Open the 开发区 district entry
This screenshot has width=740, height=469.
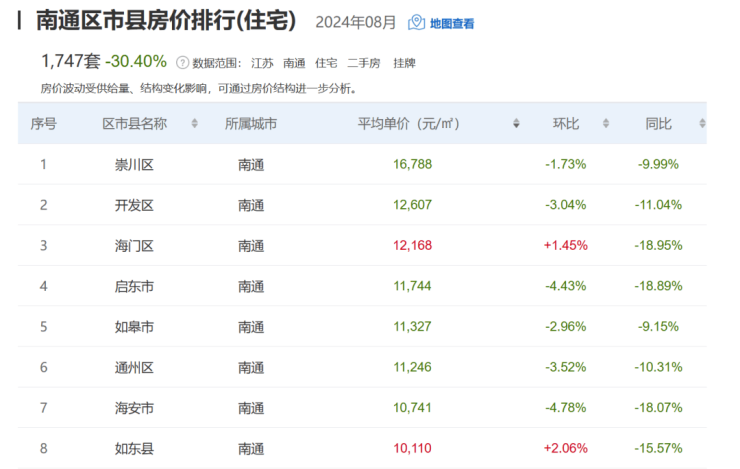click(x=135, y=205)
